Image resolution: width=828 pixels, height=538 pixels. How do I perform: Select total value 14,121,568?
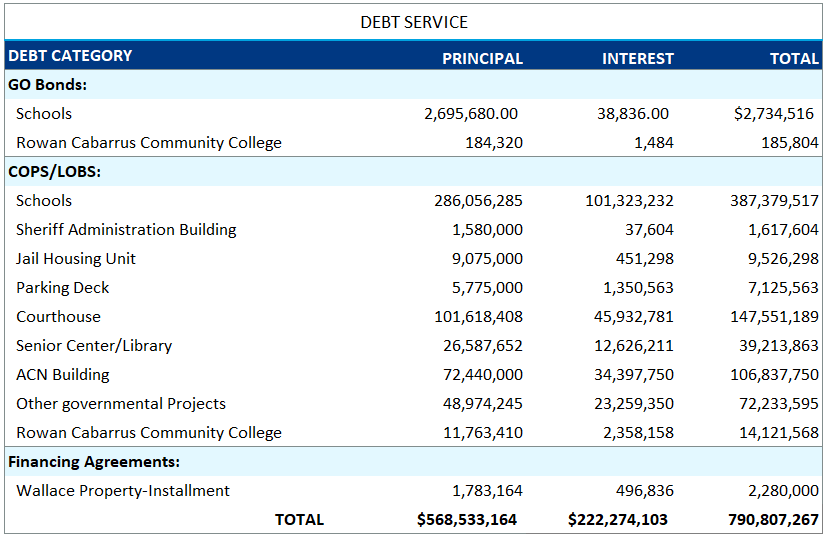pyautogui.click(x=779, y=433)
